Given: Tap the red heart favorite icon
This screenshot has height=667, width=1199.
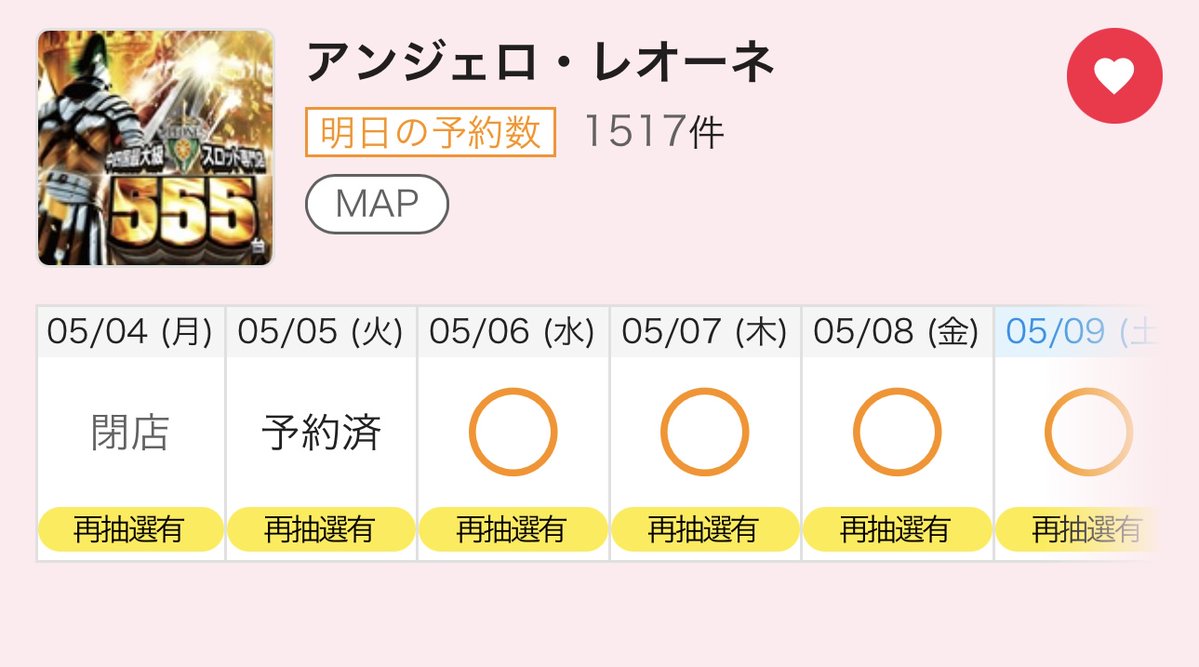Looking at the screenshot, I should [1114, 76].
